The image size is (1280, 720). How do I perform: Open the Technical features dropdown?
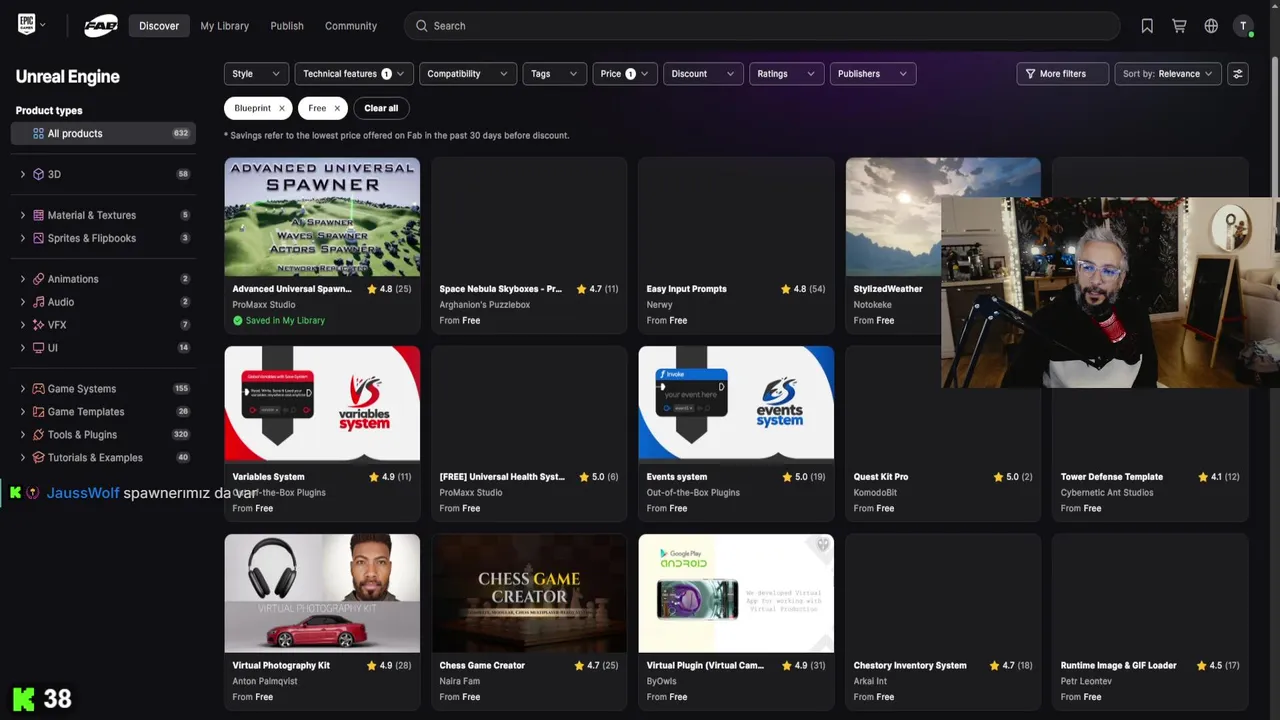tap(354, 74)
